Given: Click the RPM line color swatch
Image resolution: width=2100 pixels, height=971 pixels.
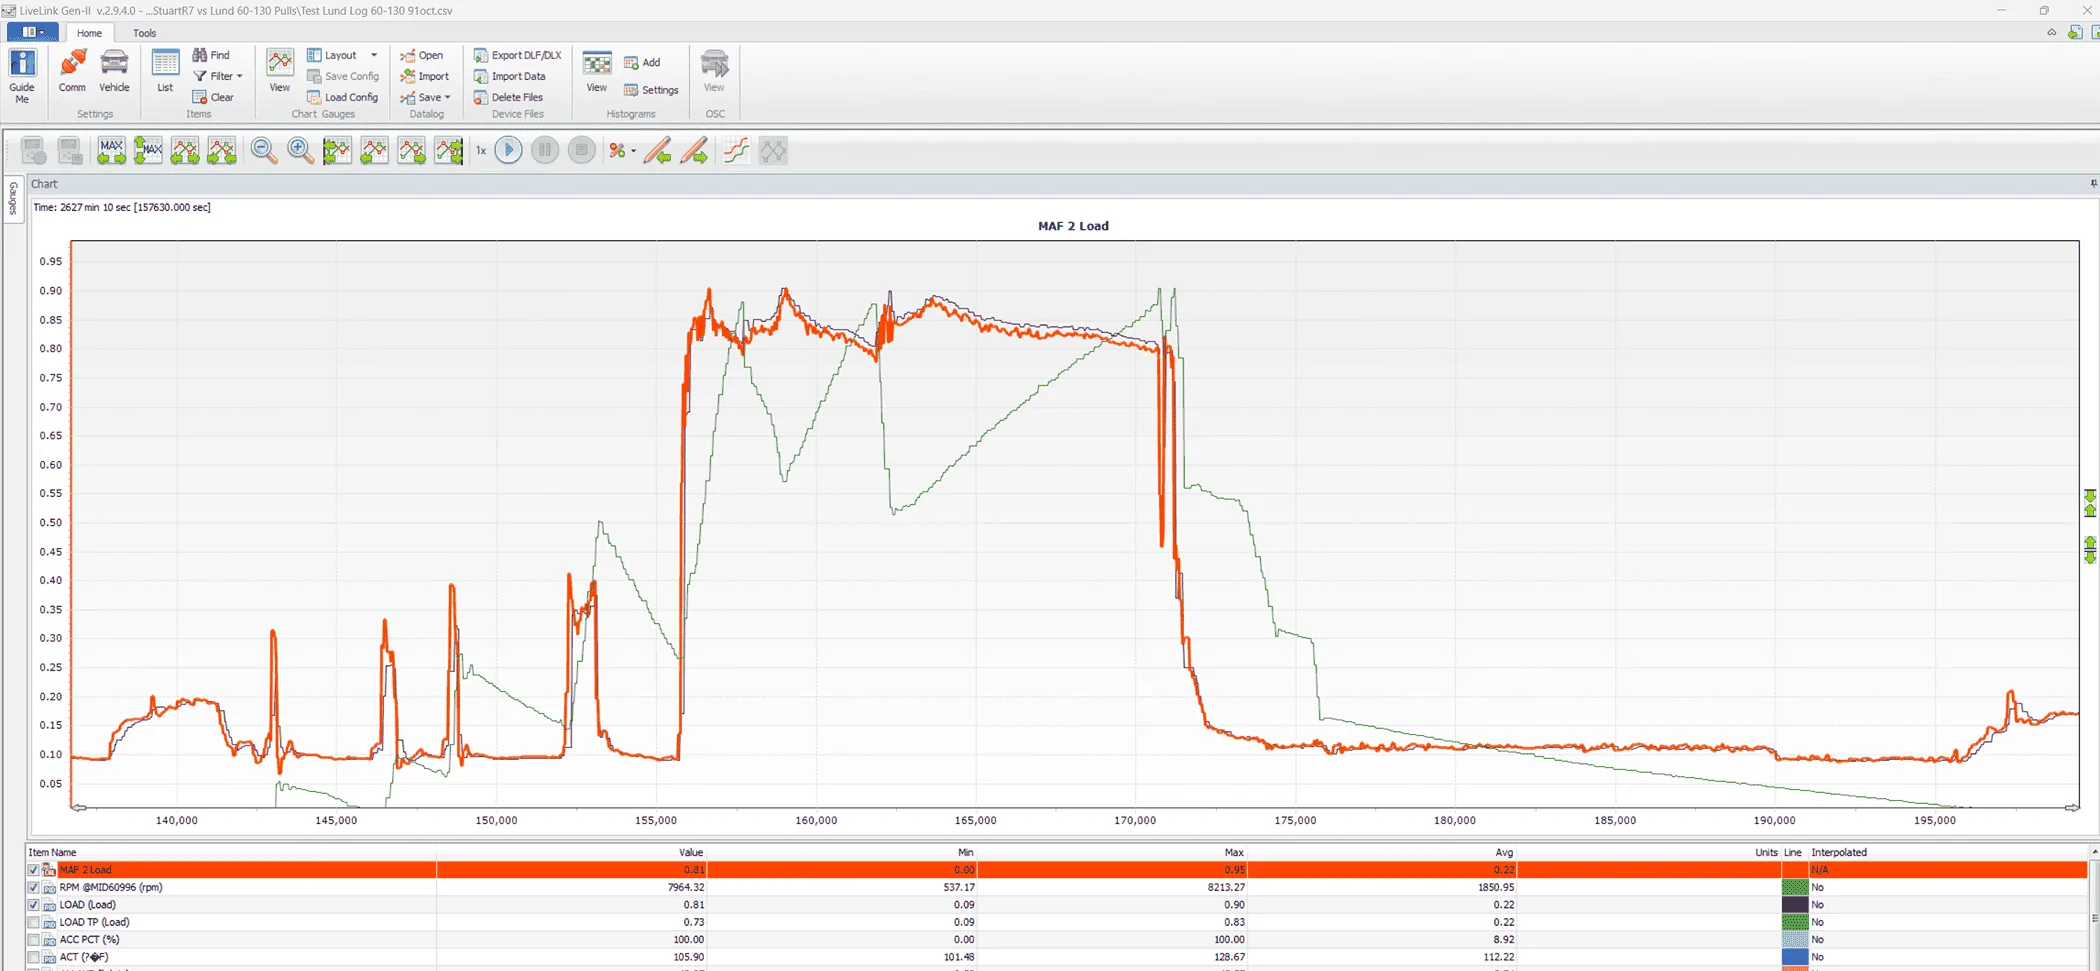Looking at the screenshot, I should click(1795, 887).
